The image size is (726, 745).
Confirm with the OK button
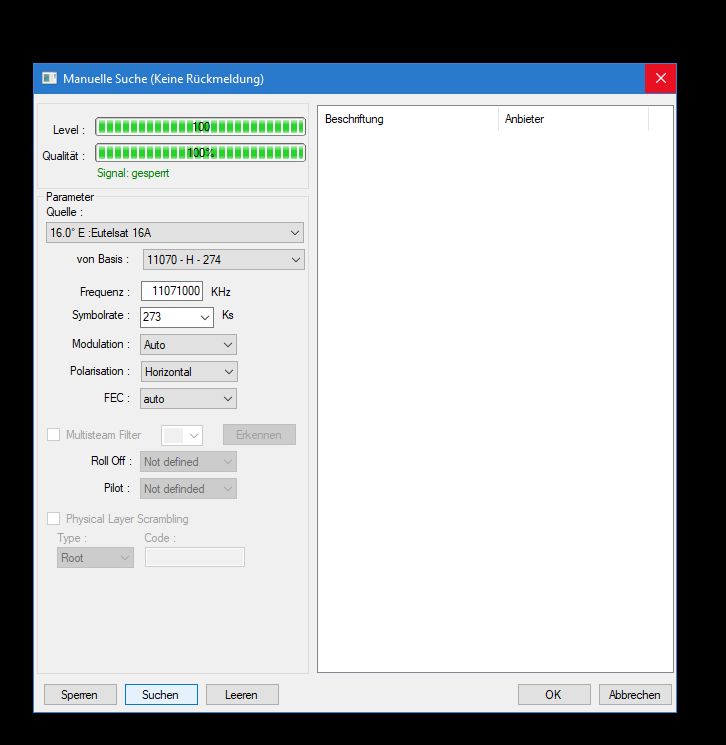[x=553, y=695]
